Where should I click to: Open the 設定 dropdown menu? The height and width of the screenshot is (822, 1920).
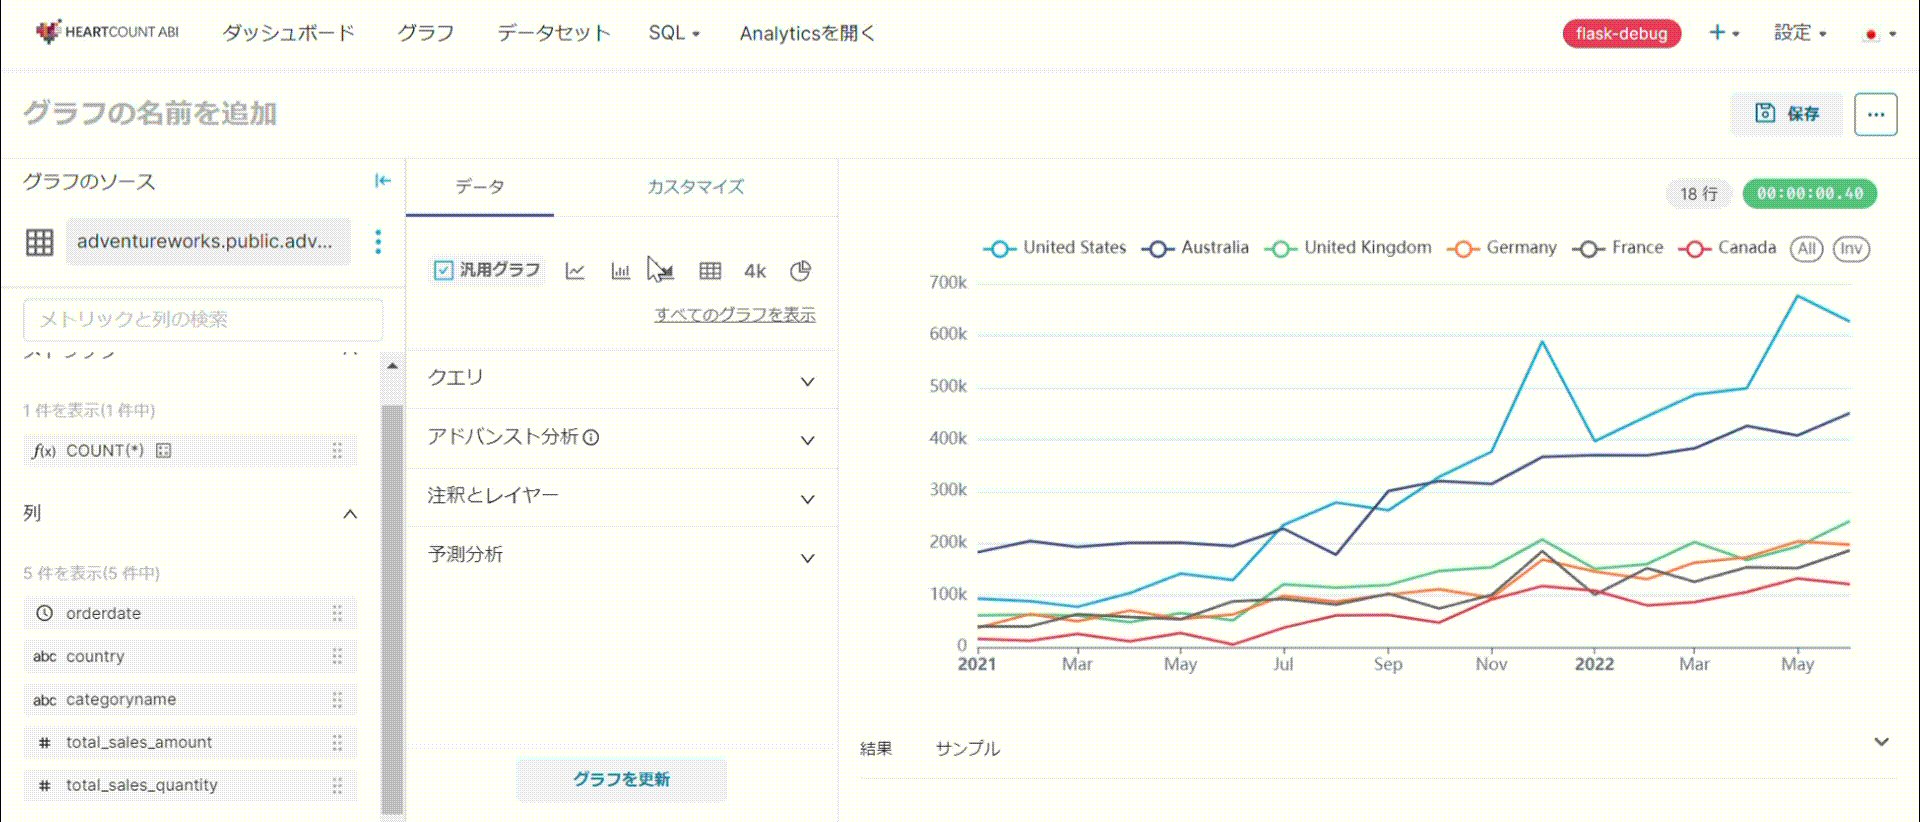pyautogui.click(x=1800, y=33)
